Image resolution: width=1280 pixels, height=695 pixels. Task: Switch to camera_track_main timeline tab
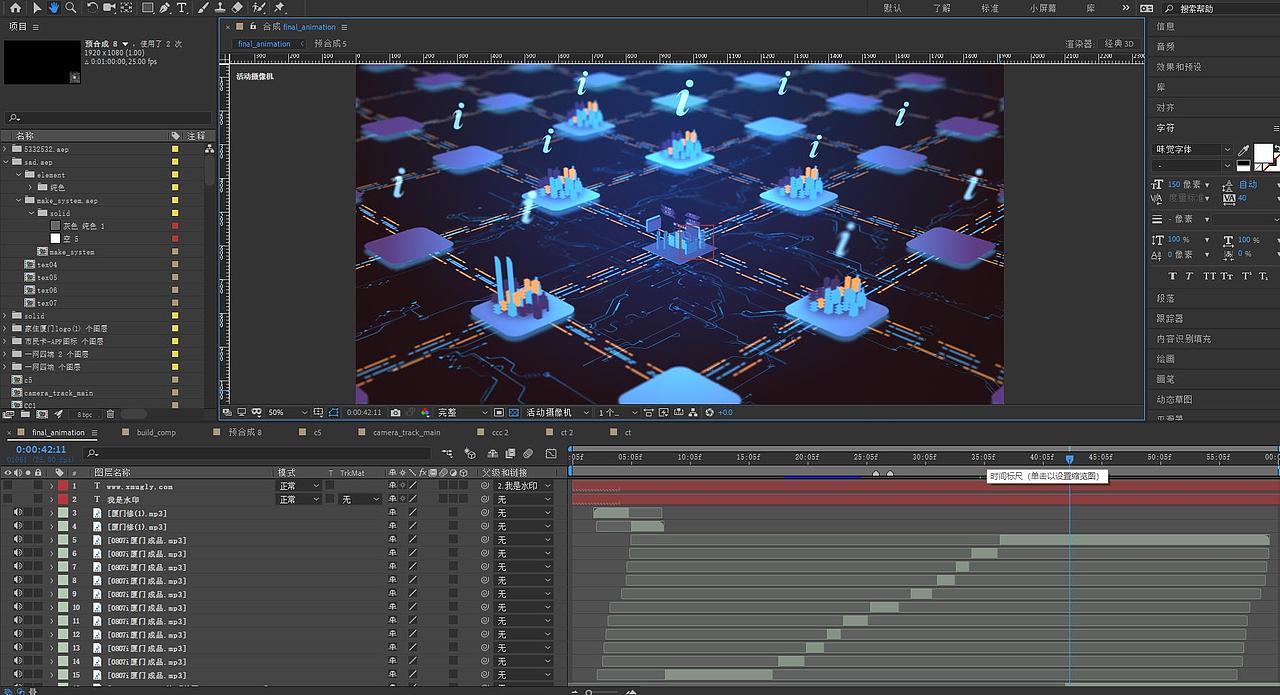[x=406, y=433]
